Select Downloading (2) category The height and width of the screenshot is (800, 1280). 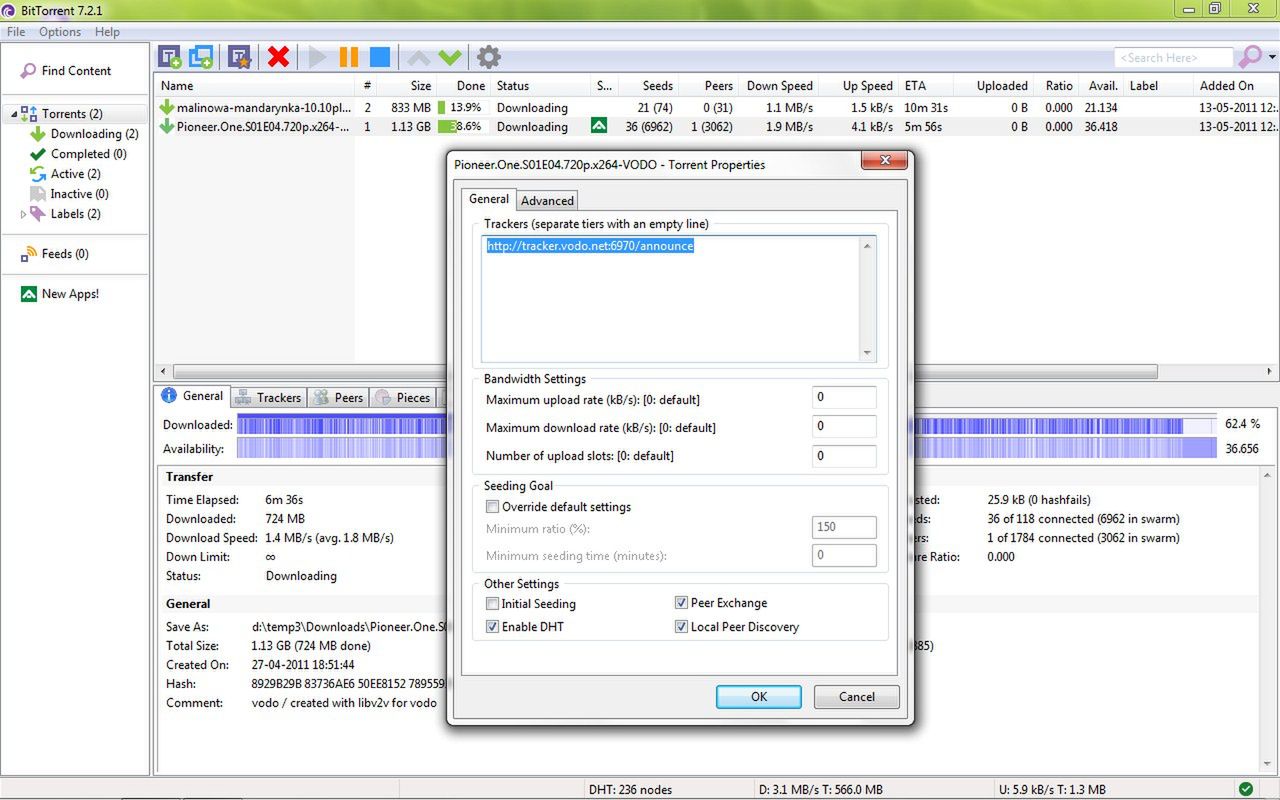tap(84, 134)
